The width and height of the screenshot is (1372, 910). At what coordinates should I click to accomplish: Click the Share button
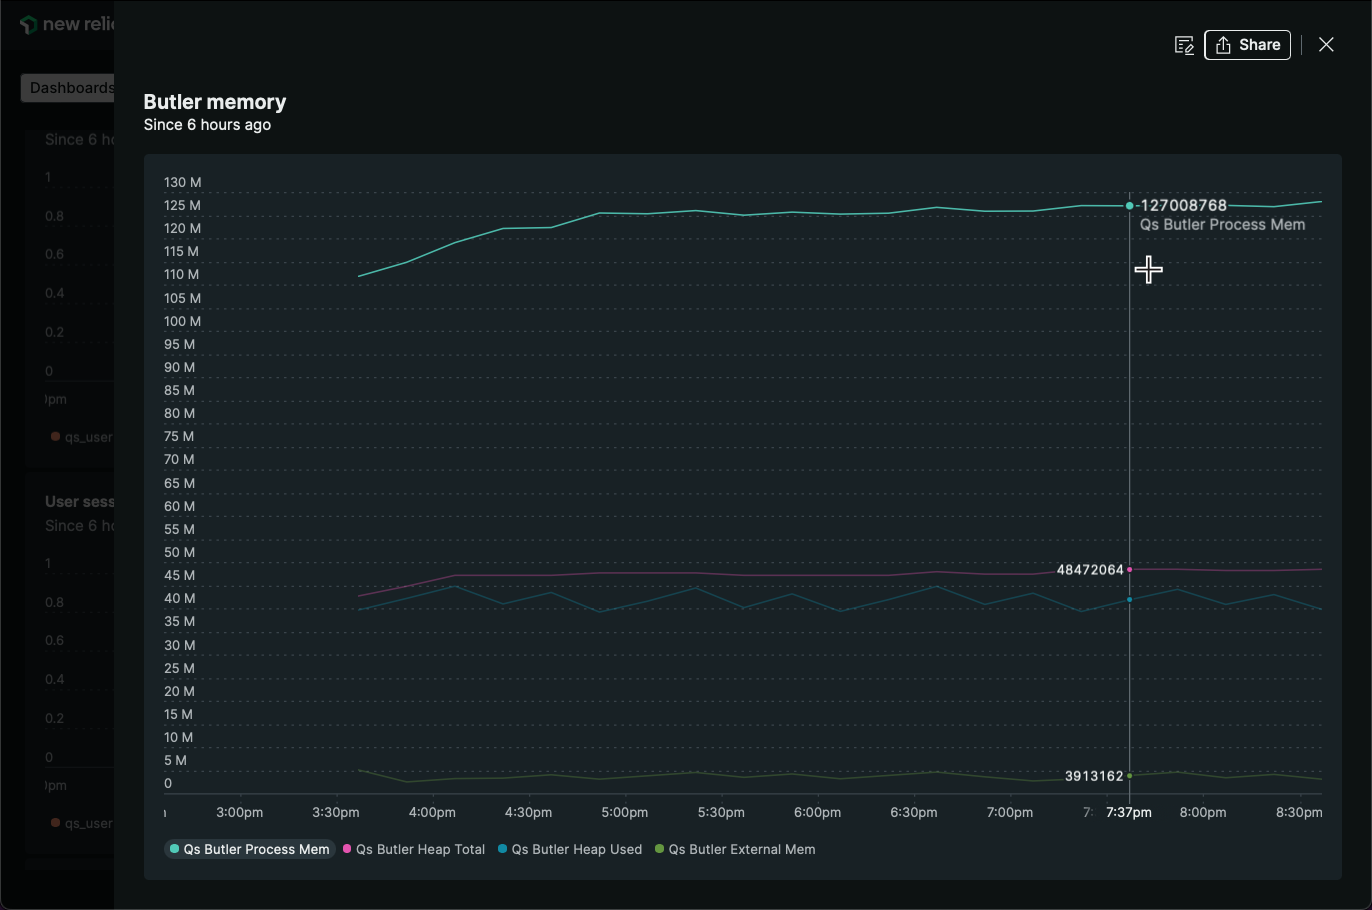1248,45
